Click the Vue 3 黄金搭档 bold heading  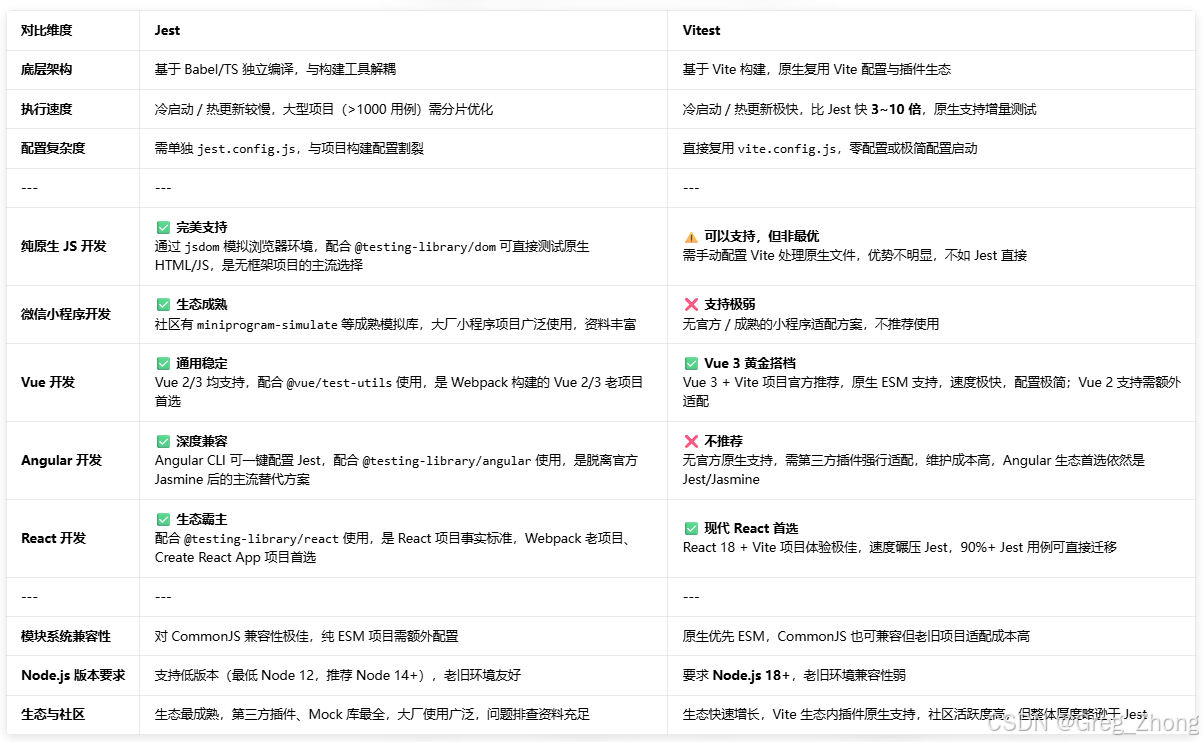[x=750, y=364]
